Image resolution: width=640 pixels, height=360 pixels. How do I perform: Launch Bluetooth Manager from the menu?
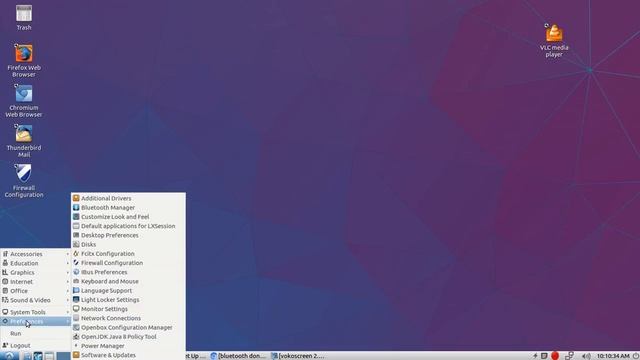pyautogui.click(x=128, y=207)
